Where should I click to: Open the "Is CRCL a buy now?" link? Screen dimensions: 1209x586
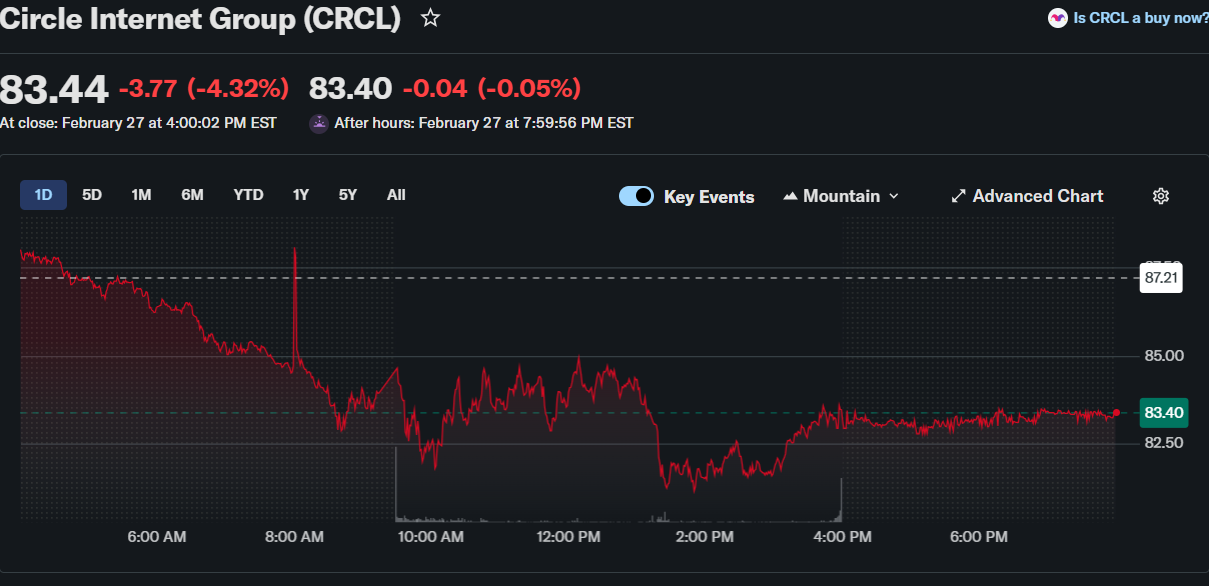[x=1140, y=18]
